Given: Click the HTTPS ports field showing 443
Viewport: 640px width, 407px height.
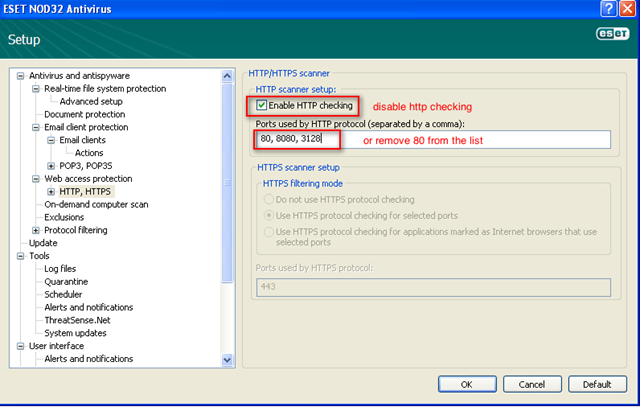Looking at the screenshot, I should [433, 287].
